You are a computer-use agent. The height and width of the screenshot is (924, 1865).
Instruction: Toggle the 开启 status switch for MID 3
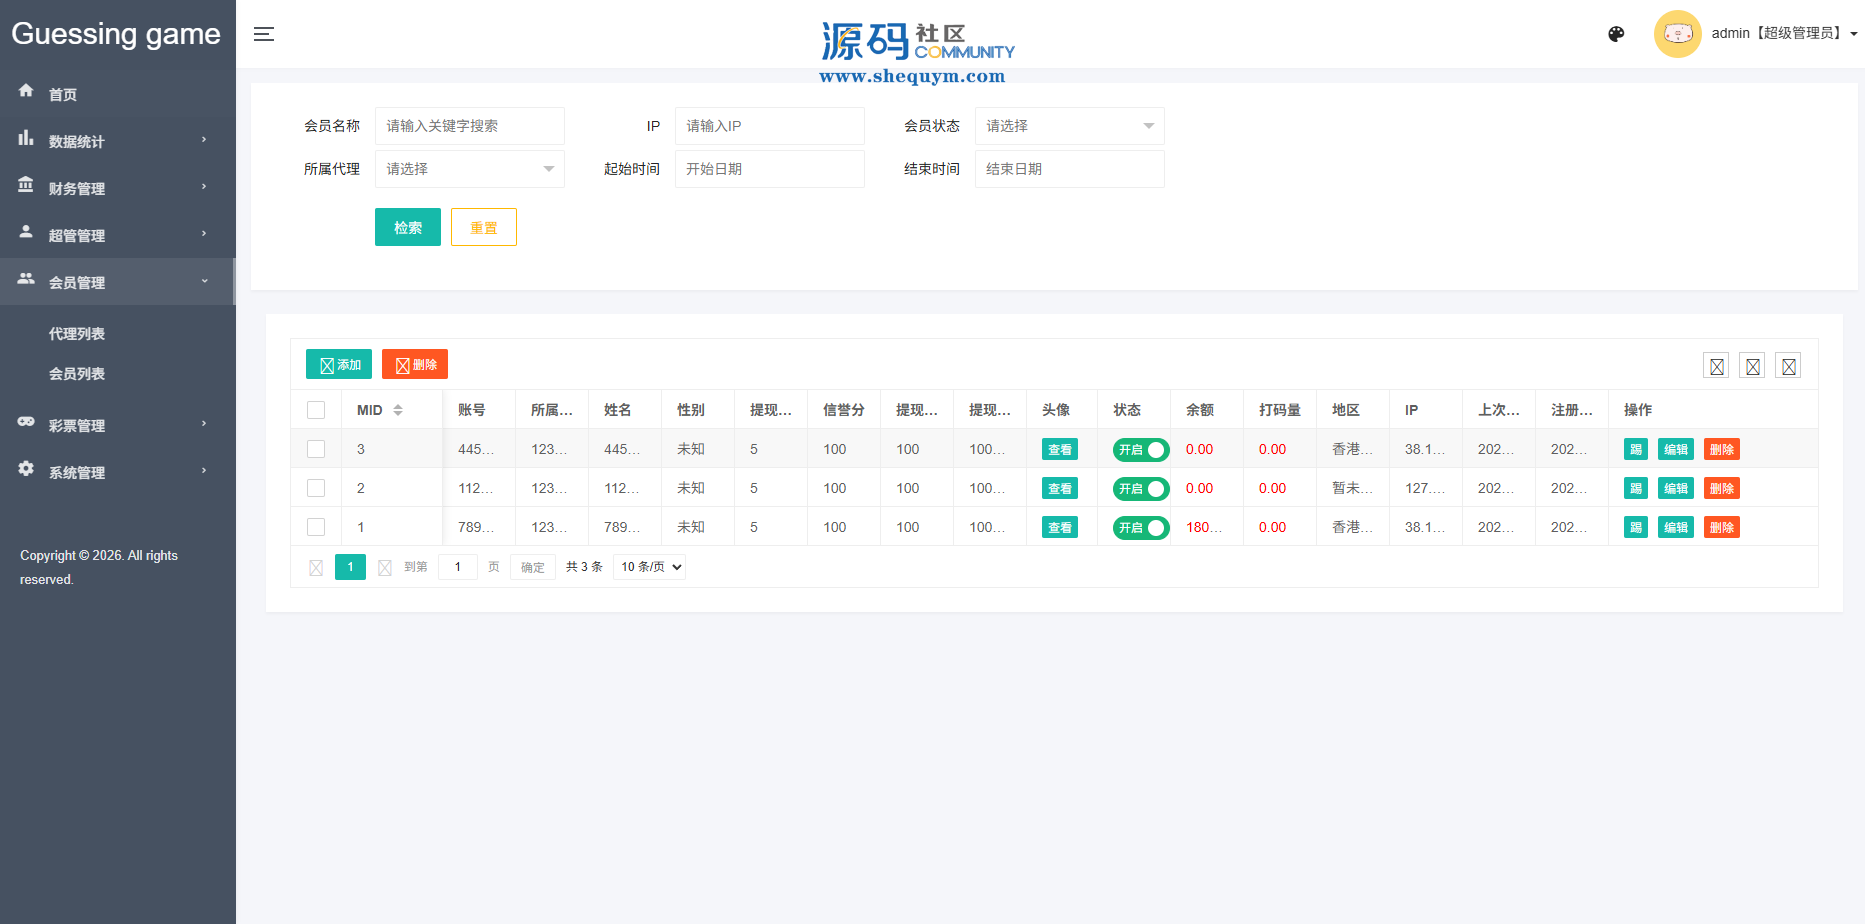pyautogui.click(x=1141, y=450)
